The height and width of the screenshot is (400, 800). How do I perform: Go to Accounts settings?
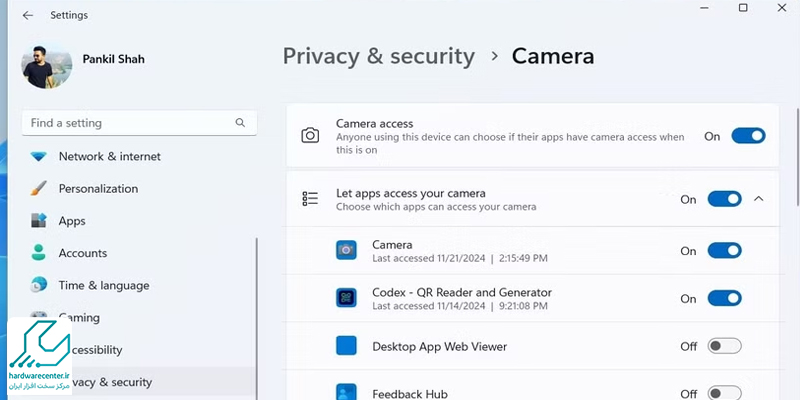82,253
